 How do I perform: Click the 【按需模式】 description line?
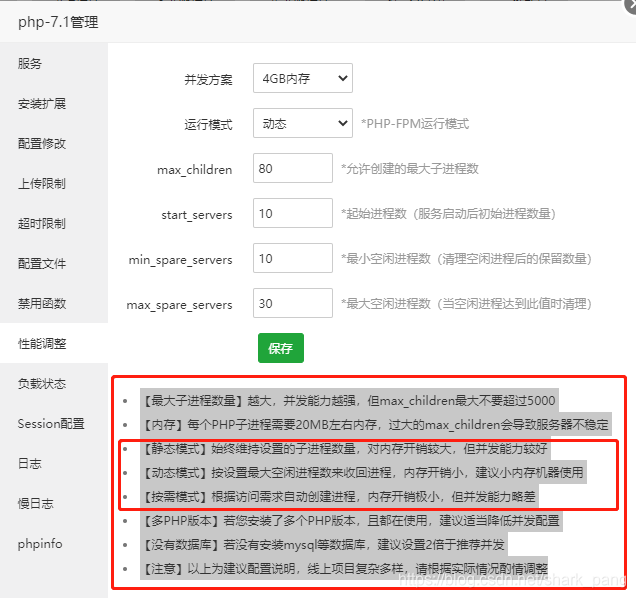coord(339,496)
